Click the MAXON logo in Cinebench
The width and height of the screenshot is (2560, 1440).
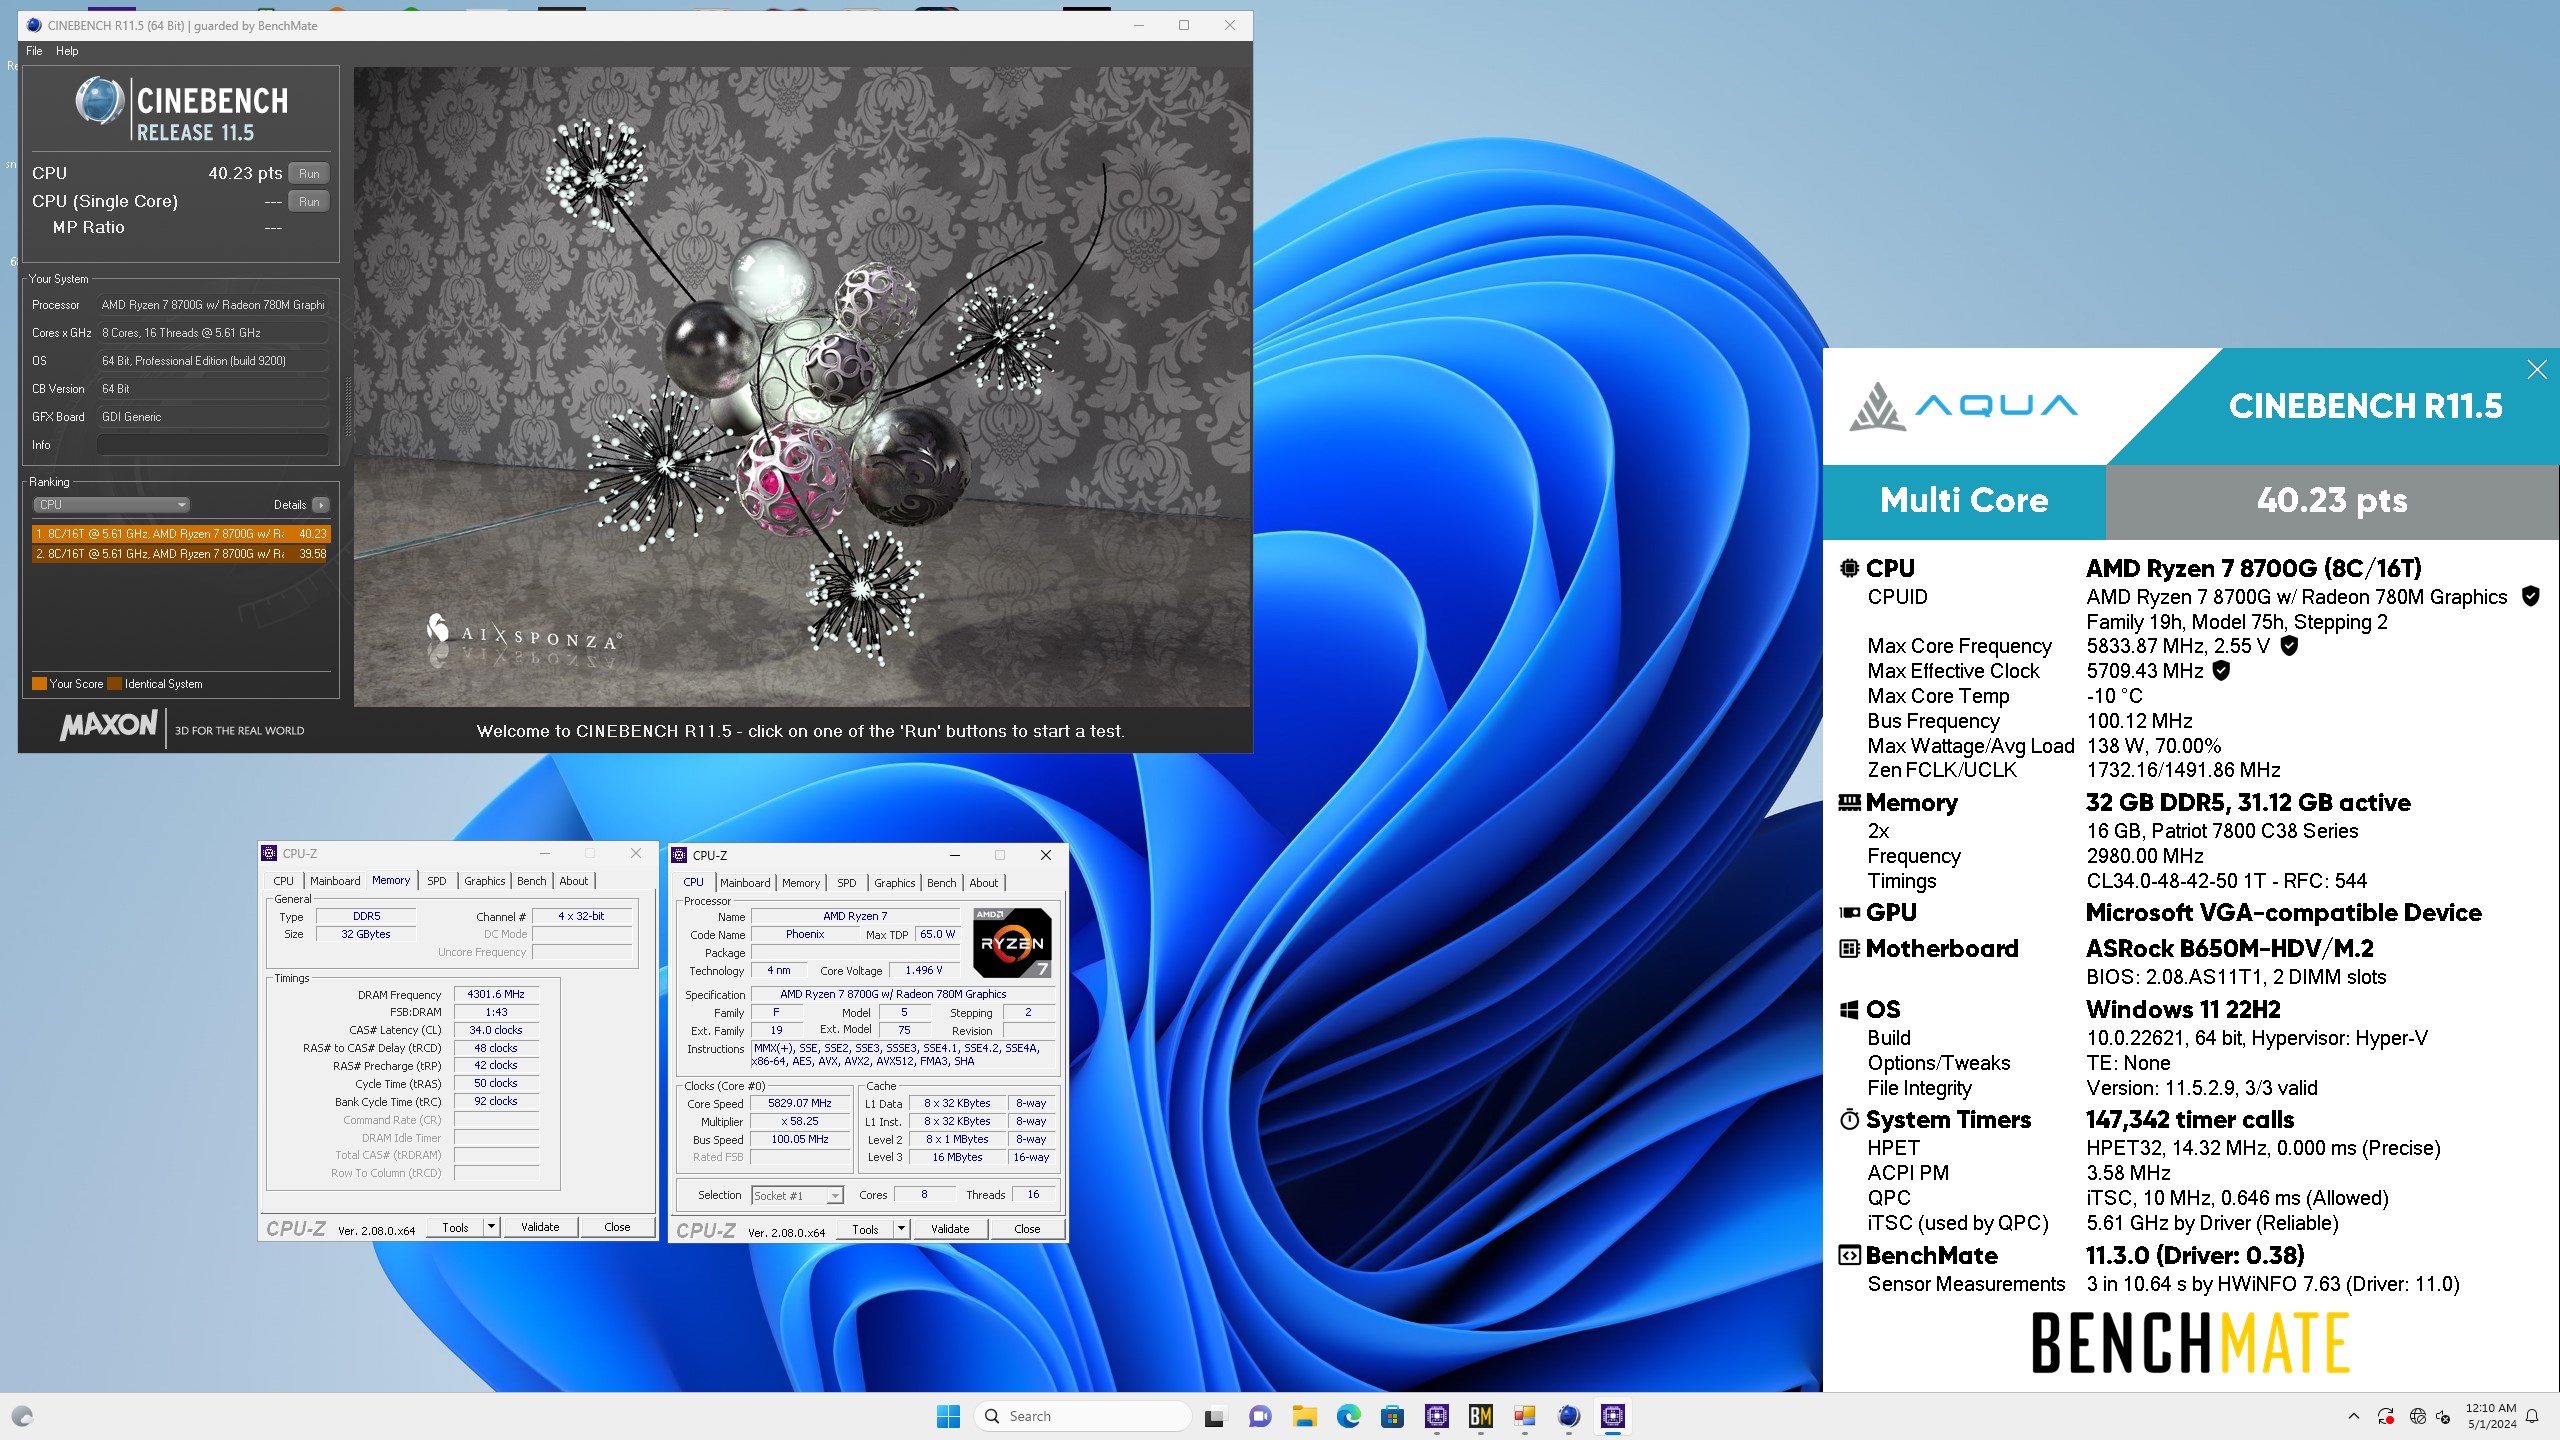(x=108, y=725)
